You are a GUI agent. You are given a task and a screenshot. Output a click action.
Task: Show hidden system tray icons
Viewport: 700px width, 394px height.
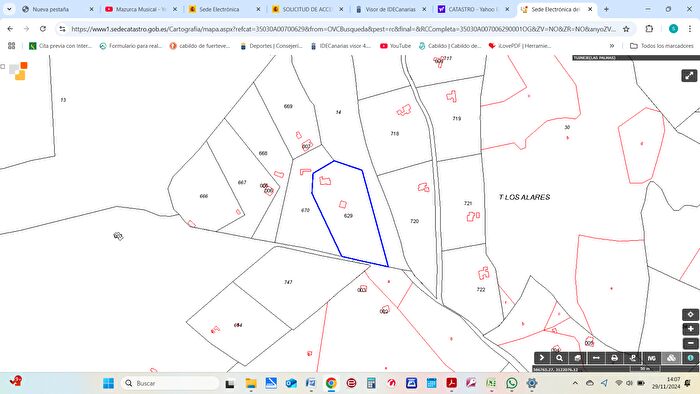click(x=575, y=383)
